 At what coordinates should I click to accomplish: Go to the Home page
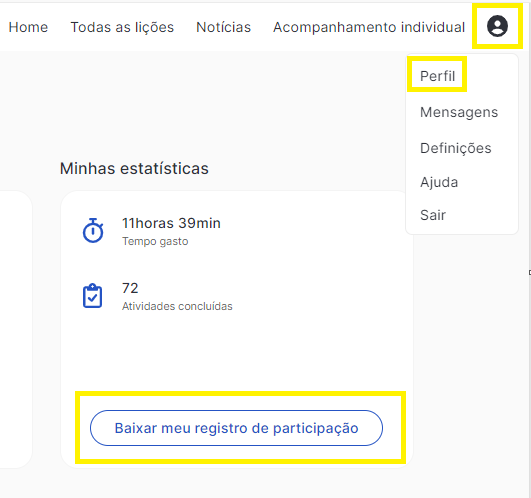pos(28,27)
